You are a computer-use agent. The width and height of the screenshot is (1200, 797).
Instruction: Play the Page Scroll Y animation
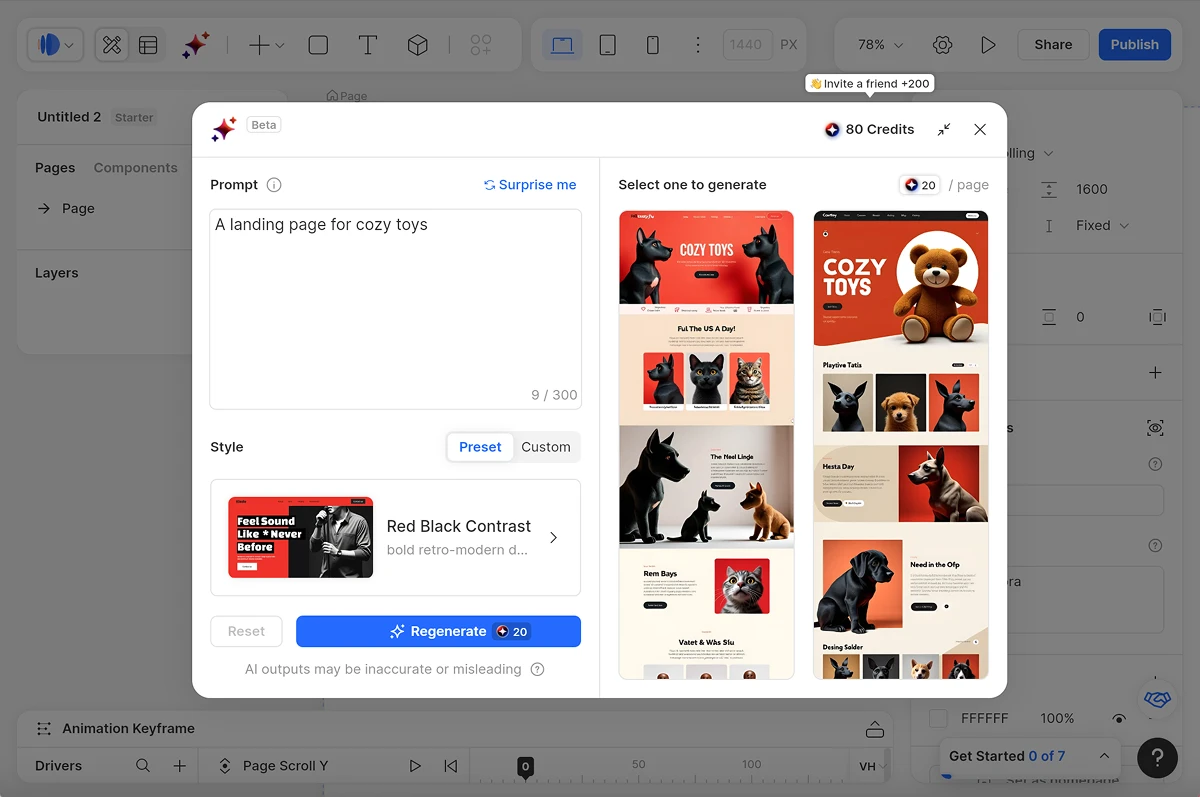click(x=415, y=766)
